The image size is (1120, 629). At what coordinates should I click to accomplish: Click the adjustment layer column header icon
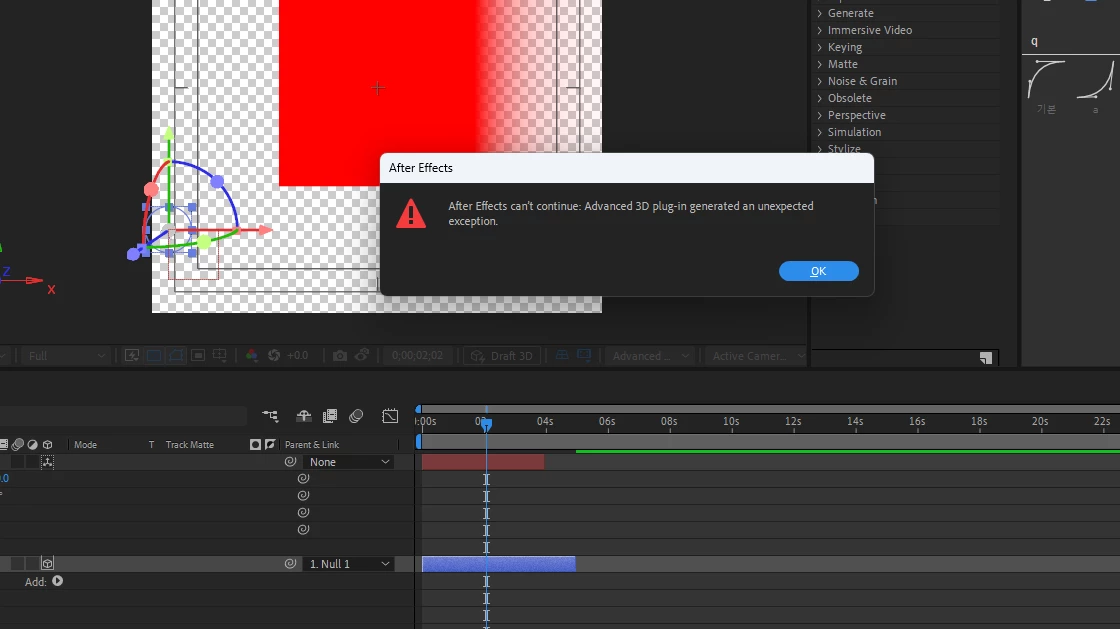click(x=33, y=444)
